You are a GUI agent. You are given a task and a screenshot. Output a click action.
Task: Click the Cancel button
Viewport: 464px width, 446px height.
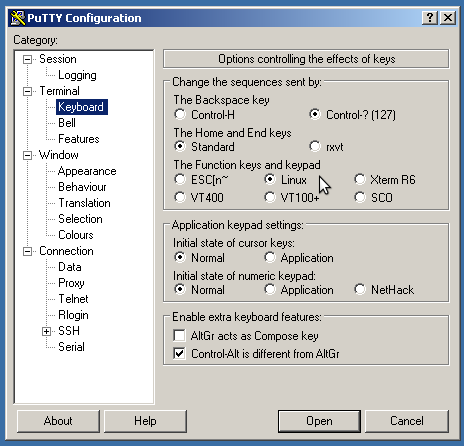pyautogui.click(x=407, y=421)
